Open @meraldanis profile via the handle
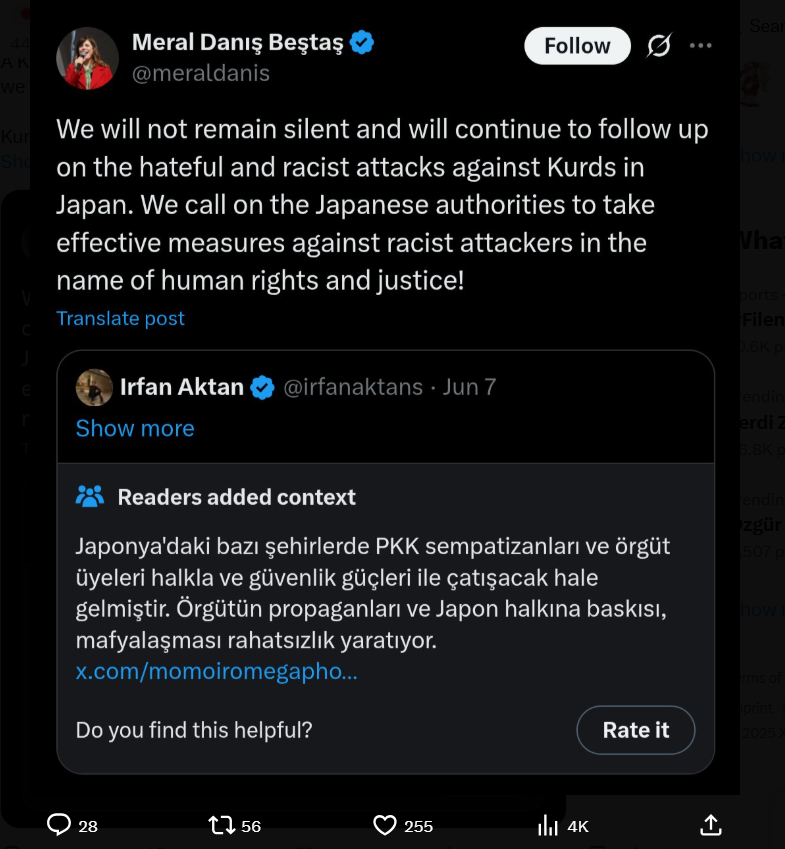785x849 pixels. click(201, 72)
